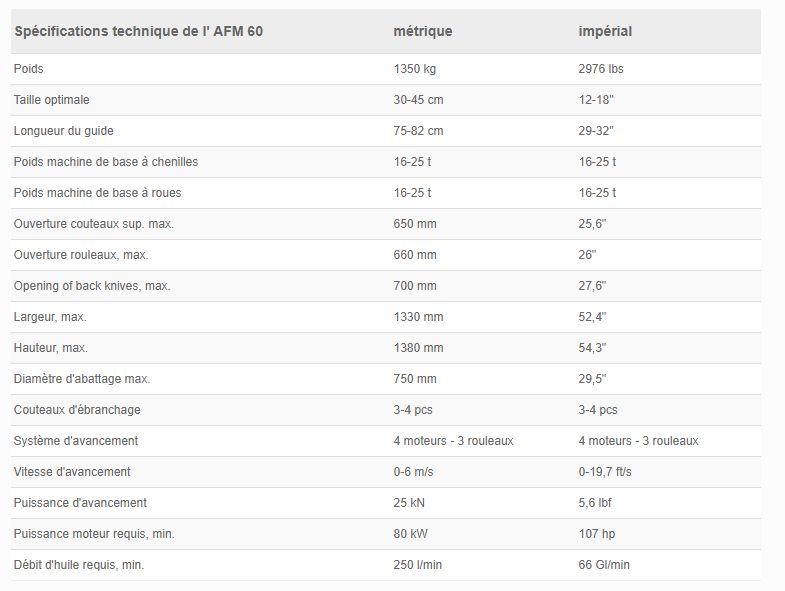785x591 pixels.
Task: Select the '660 mm' roller opening value
Action: pos(415,255)
